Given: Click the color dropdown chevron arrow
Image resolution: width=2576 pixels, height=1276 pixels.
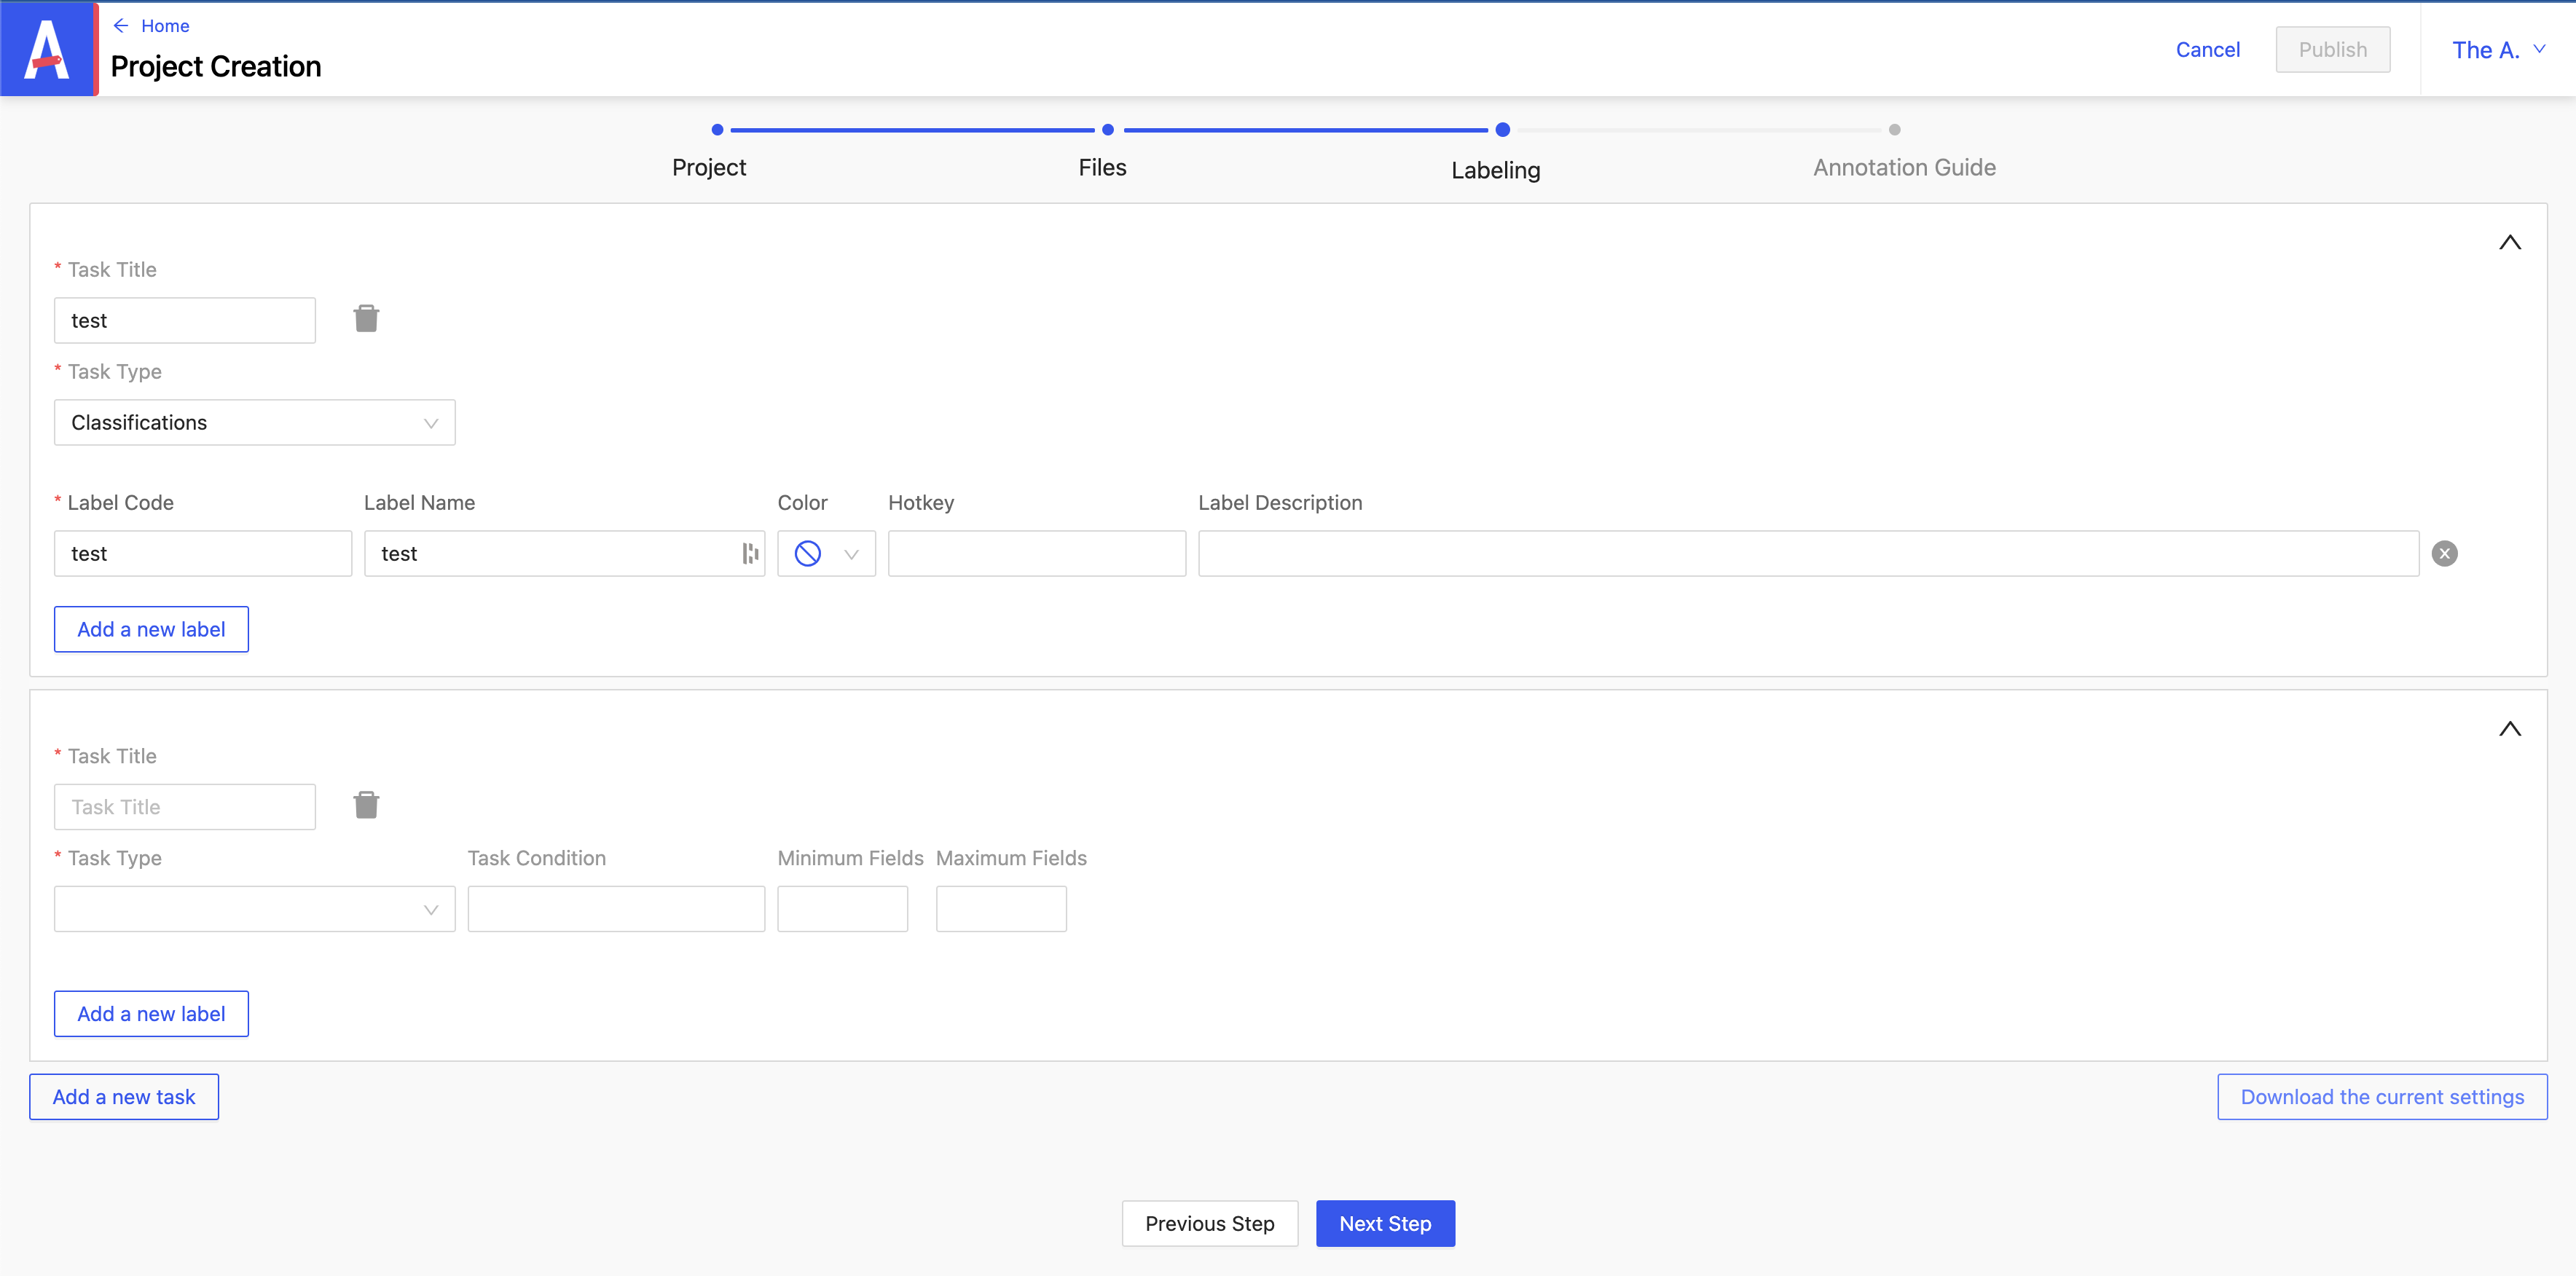Looking at the screenshot, I should [852, 554].
